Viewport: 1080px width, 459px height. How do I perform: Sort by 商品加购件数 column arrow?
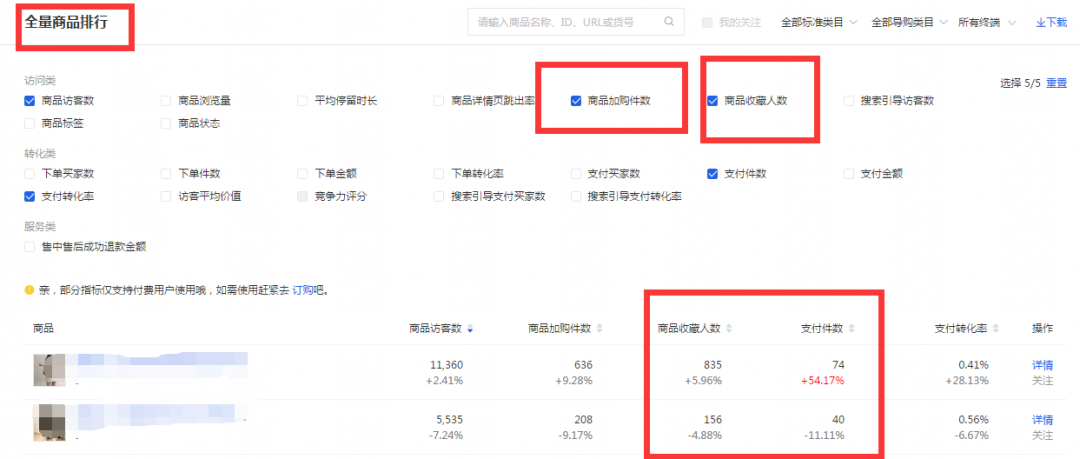599,329
